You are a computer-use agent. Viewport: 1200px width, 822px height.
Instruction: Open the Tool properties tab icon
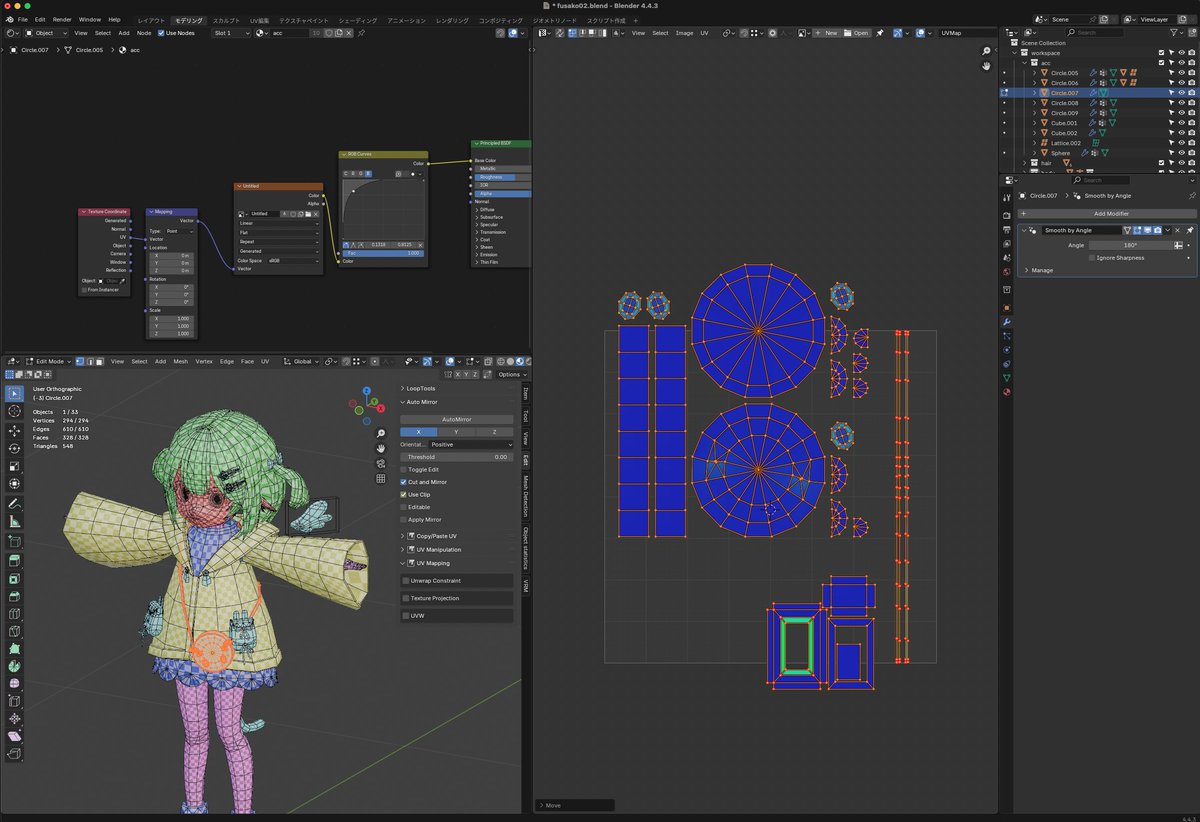click(1007, 196)
